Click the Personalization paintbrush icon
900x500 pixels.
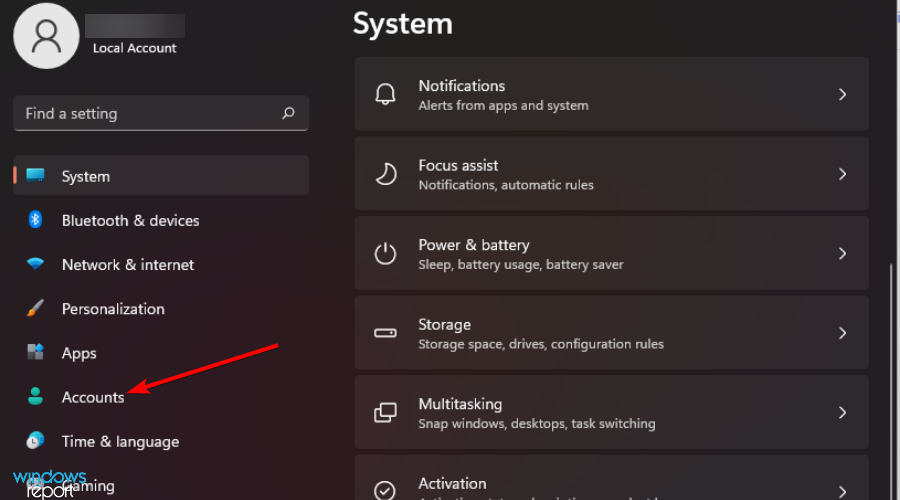[35, 308]
